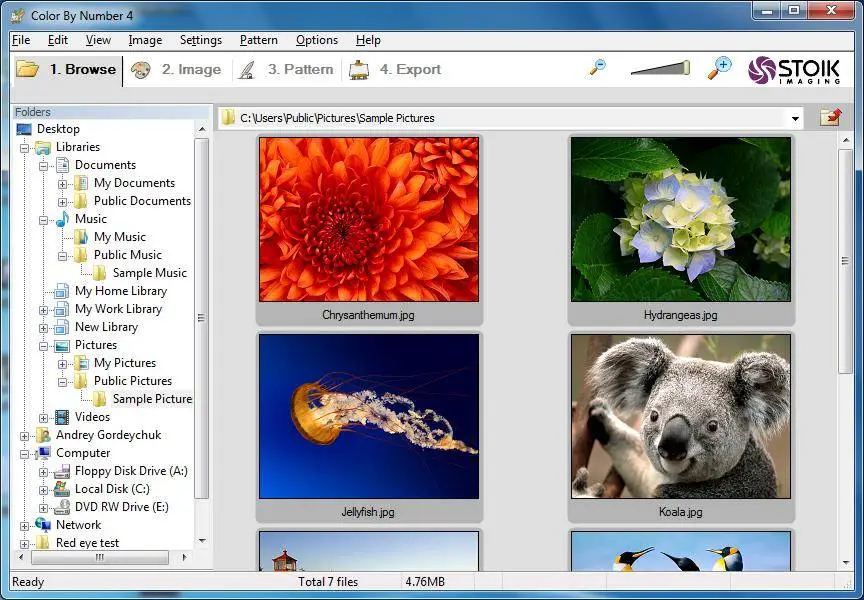Open the Options menu

click(x=317, y=40)
